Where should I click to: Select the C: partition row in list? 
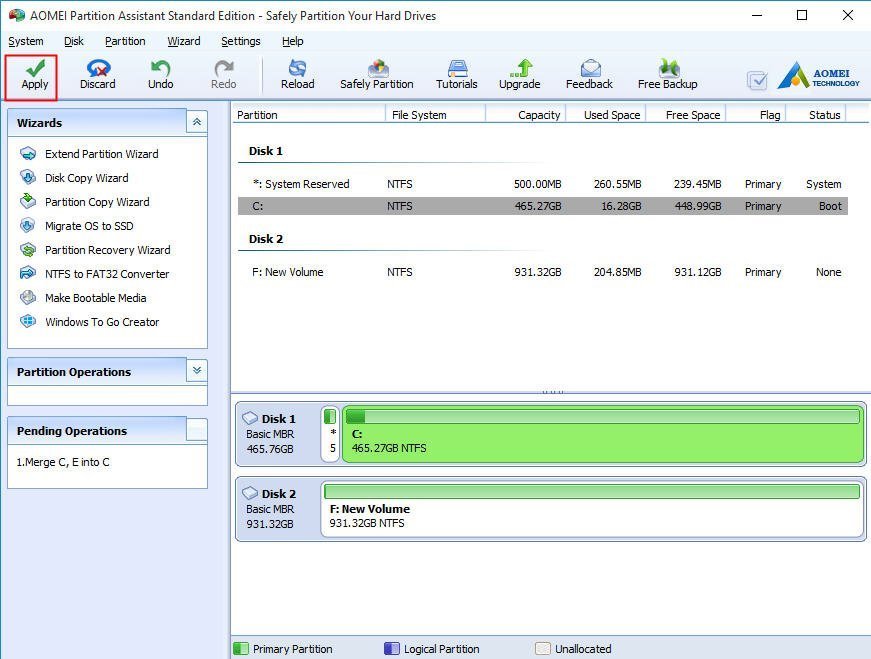[x=543, y=206]
